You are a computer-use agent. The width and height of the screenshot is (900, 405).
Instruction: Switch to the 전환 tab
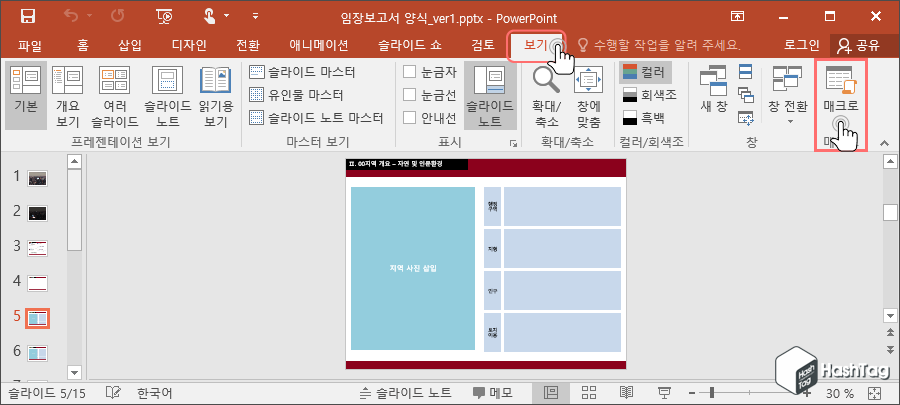click(x=248, y=45)
